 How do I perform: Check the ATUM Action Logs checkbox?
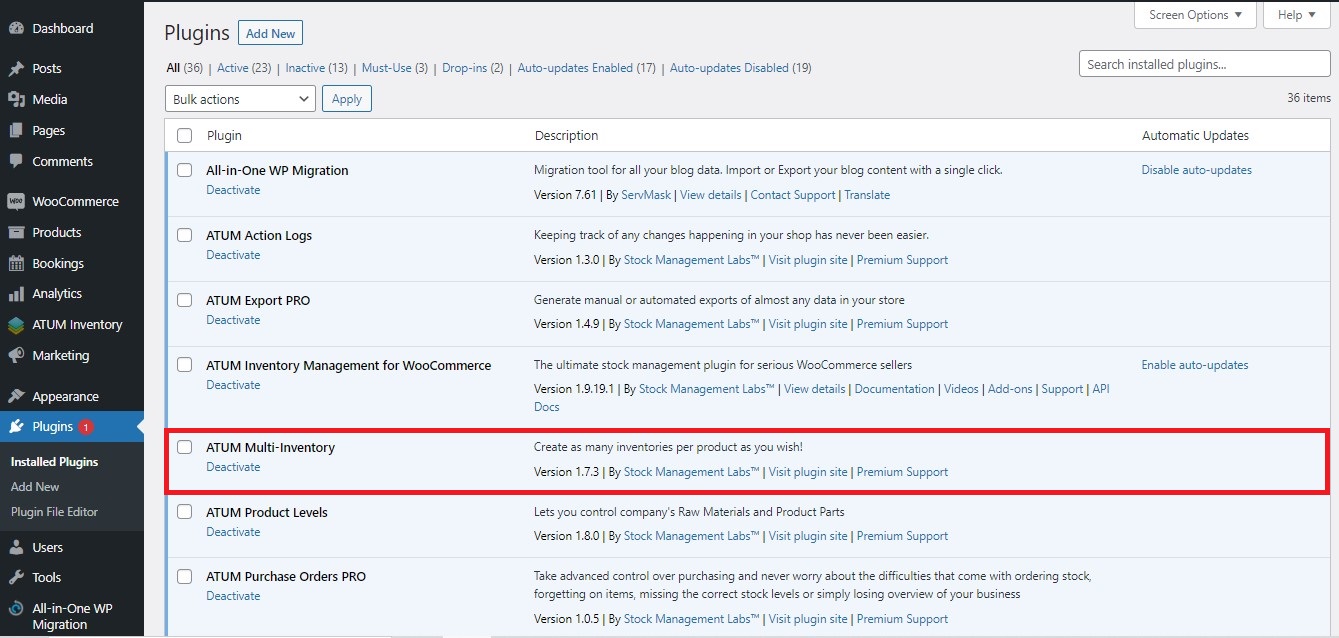[184, 235]
